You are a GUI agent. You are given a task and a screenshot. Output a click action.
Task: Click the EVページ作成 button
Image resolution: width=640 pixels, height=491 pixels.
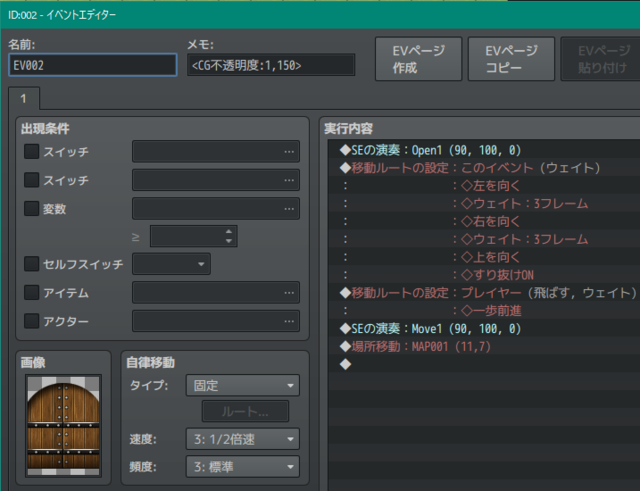[x=418, y=59]
